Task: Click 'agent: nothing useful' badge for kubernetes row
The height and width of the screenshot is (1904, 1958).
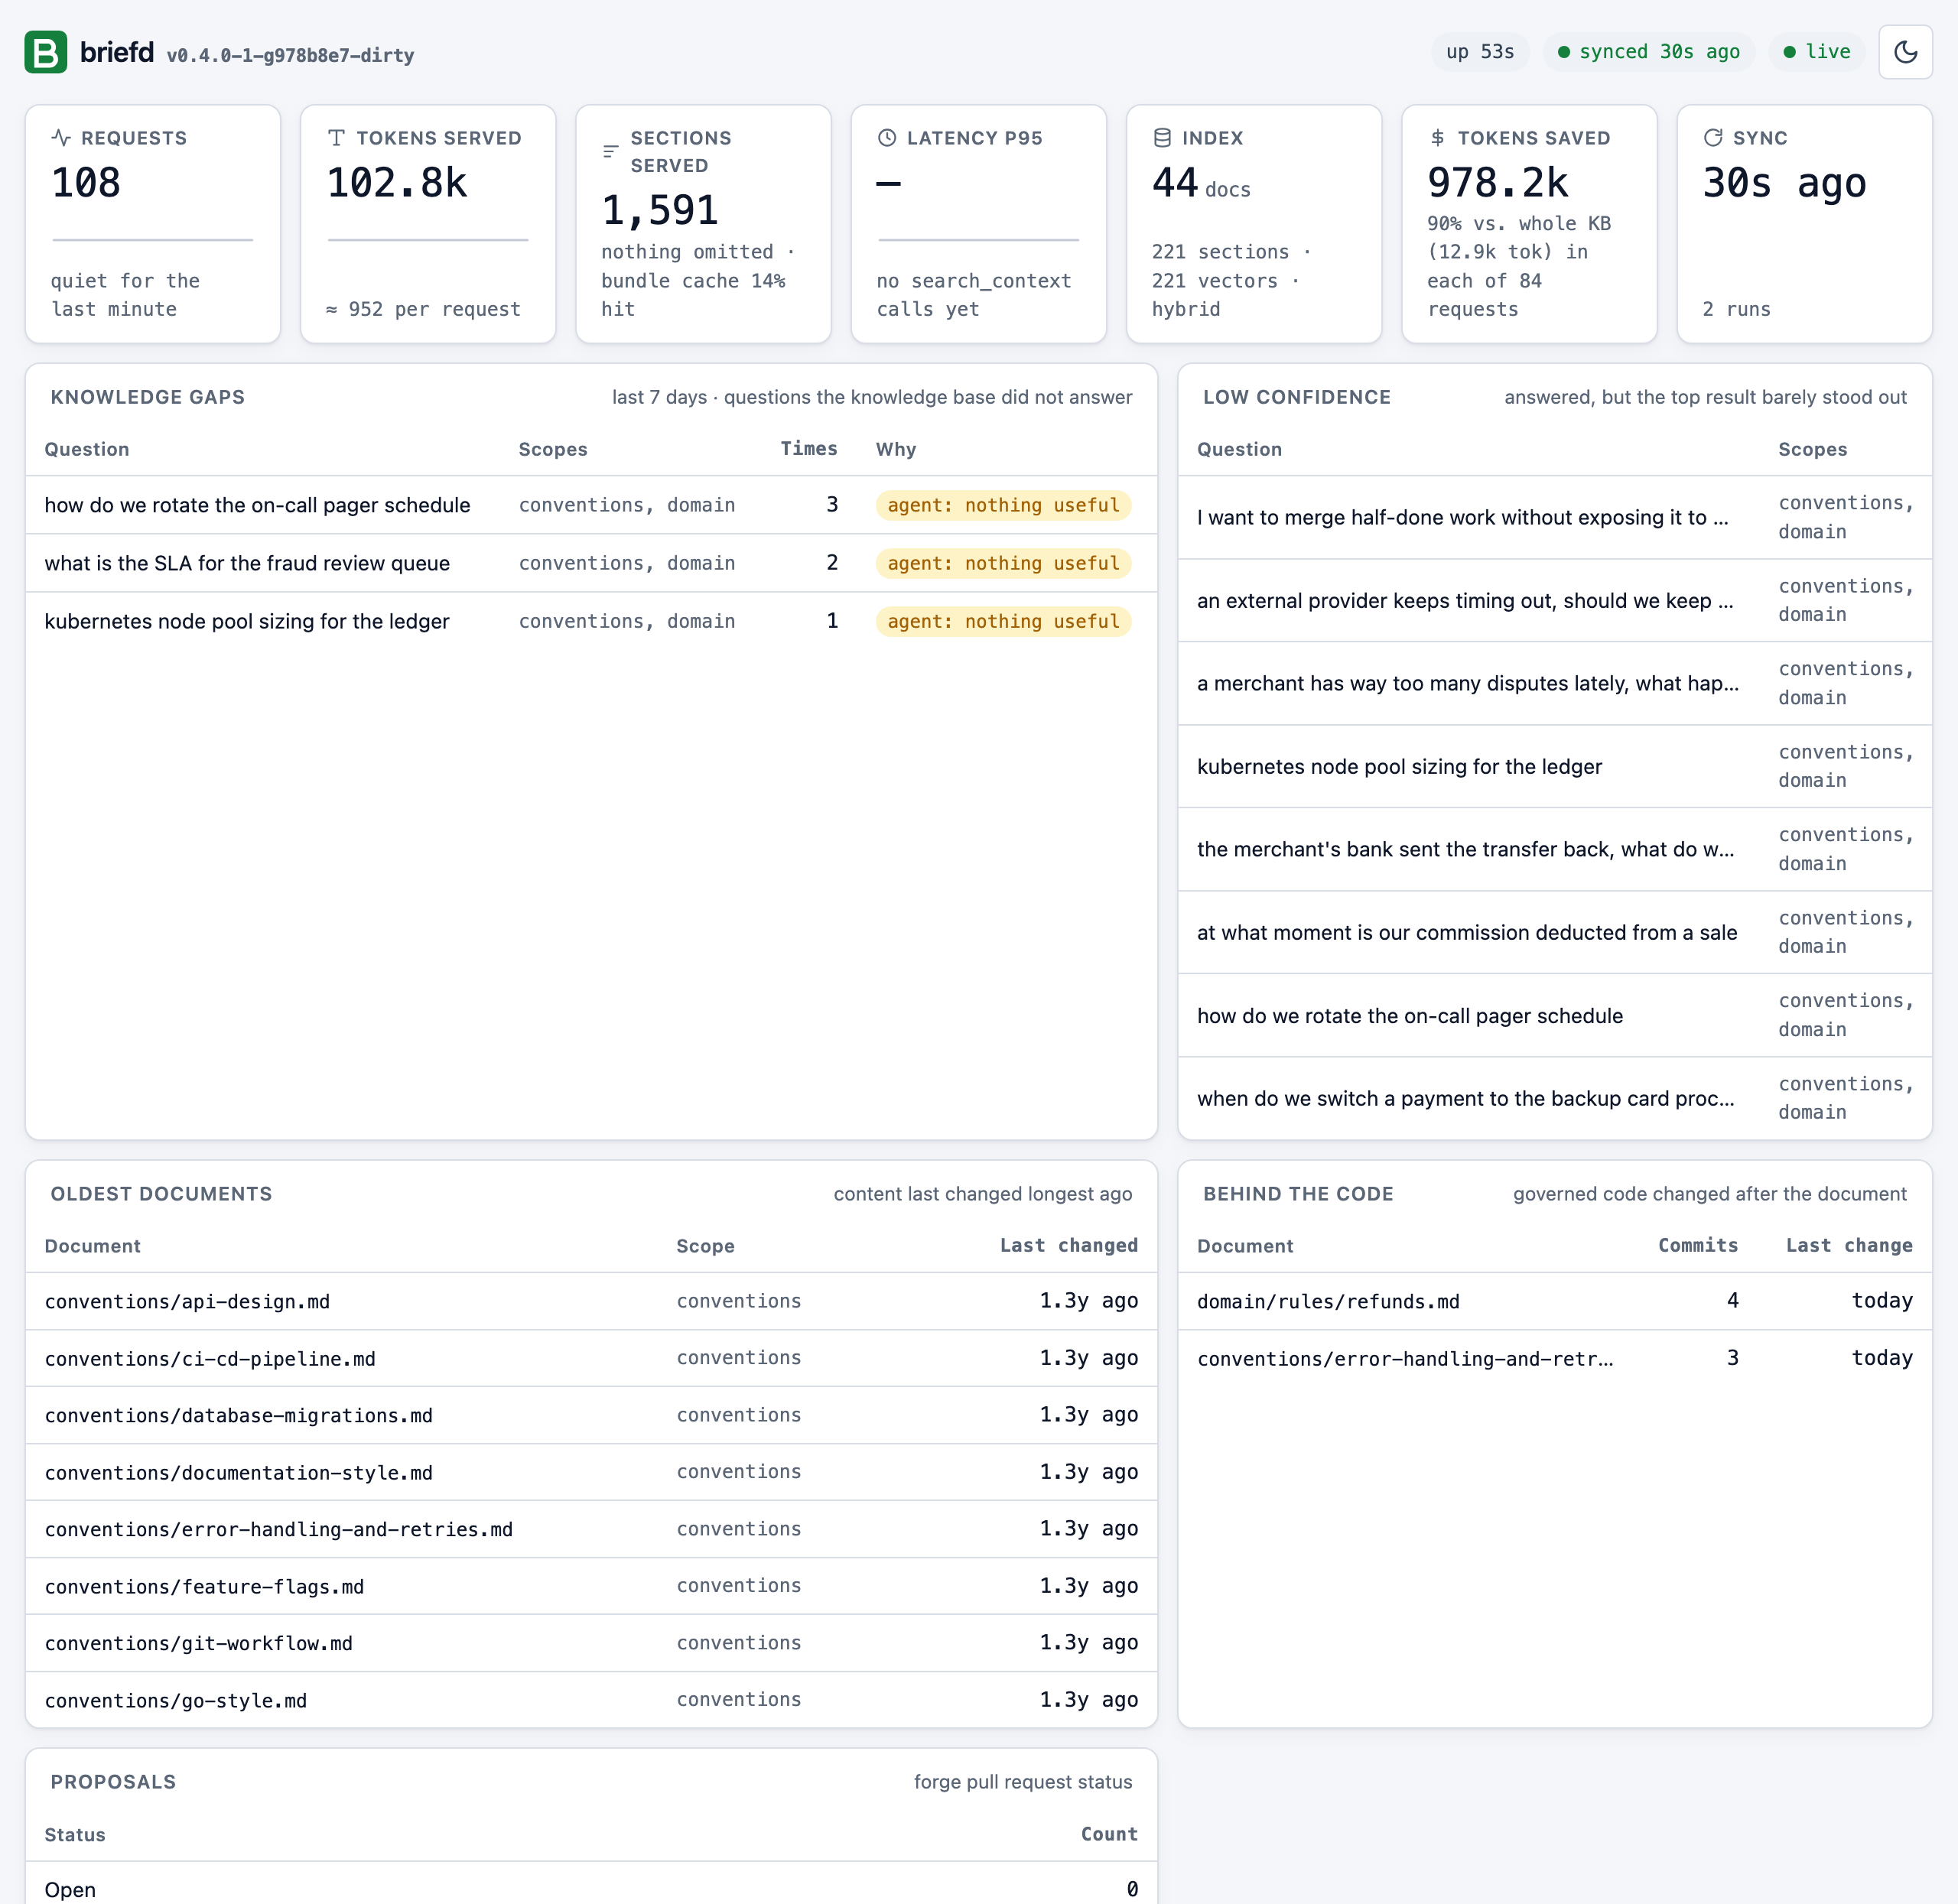Action: [x=1003, y=621]
